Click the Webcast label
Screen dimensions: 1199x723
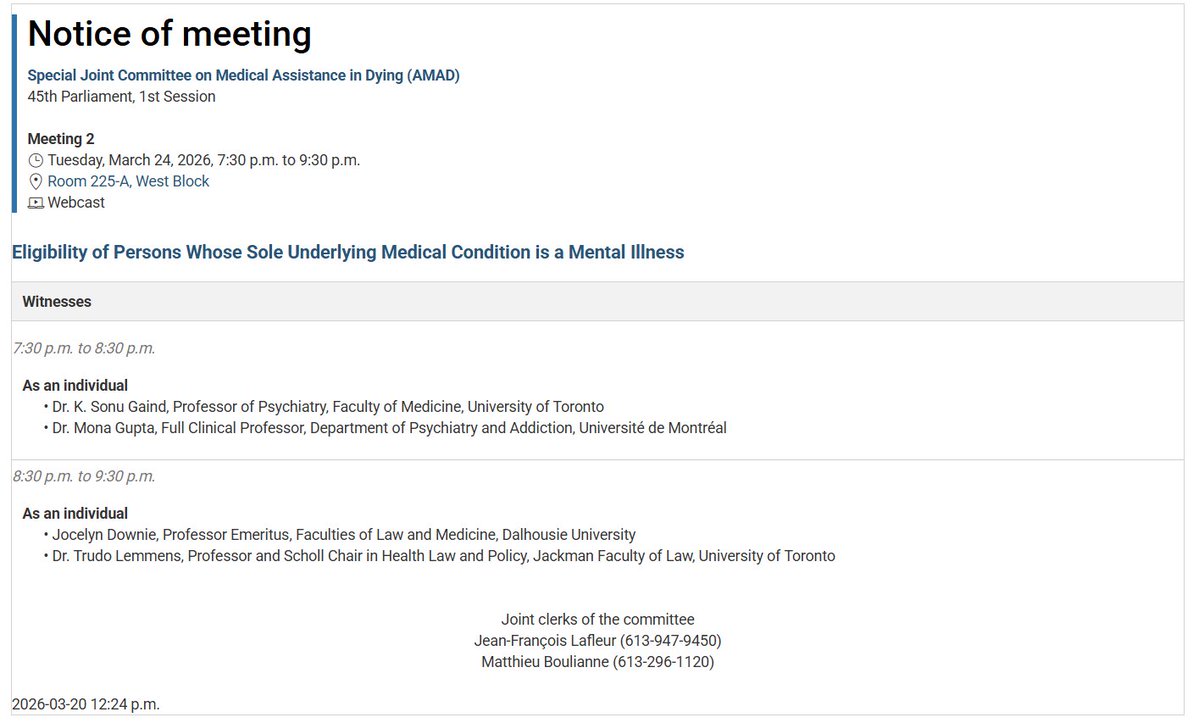point(76,202)
